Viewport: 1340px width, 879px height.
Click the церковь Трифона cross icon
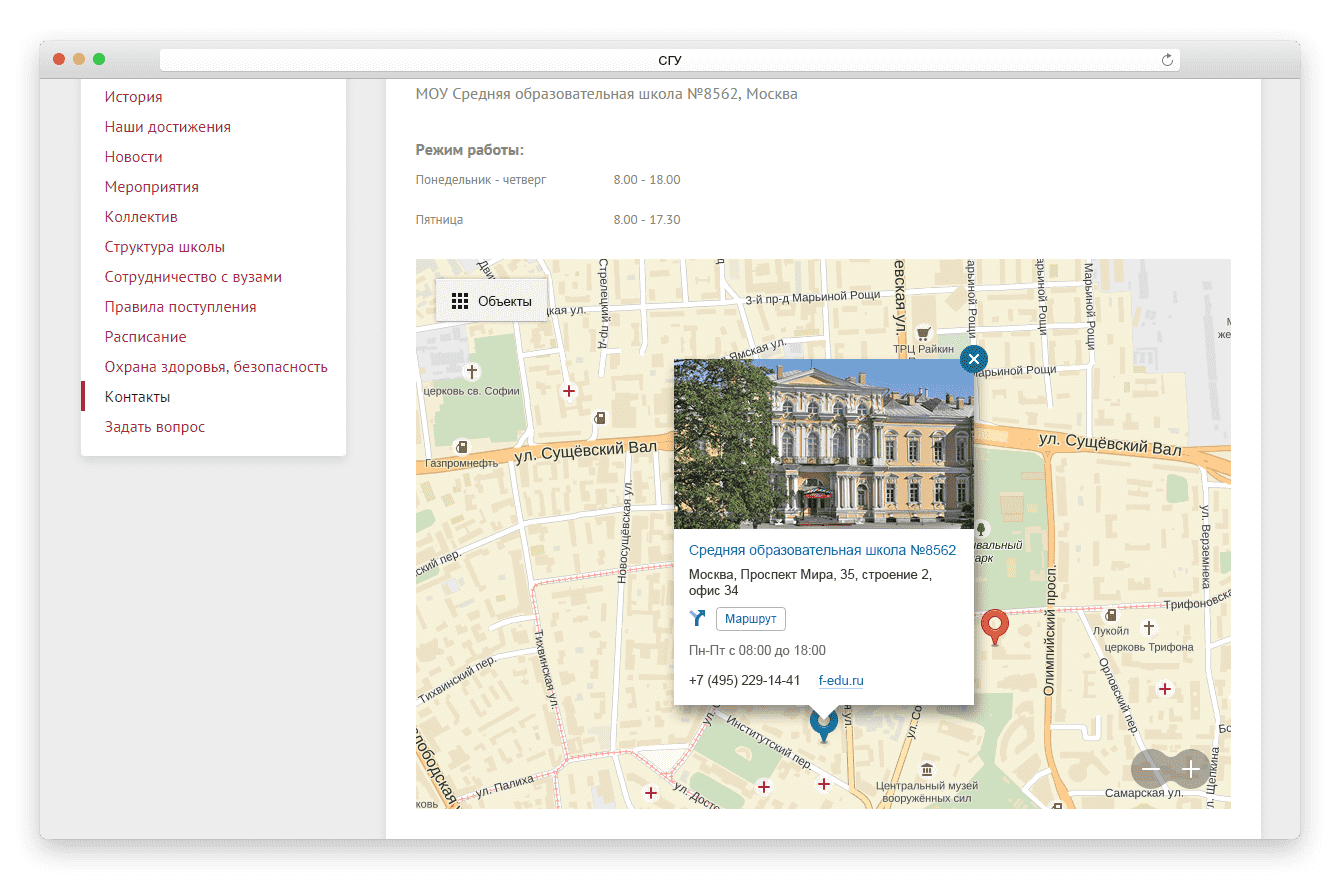(x=1149, y=628)
